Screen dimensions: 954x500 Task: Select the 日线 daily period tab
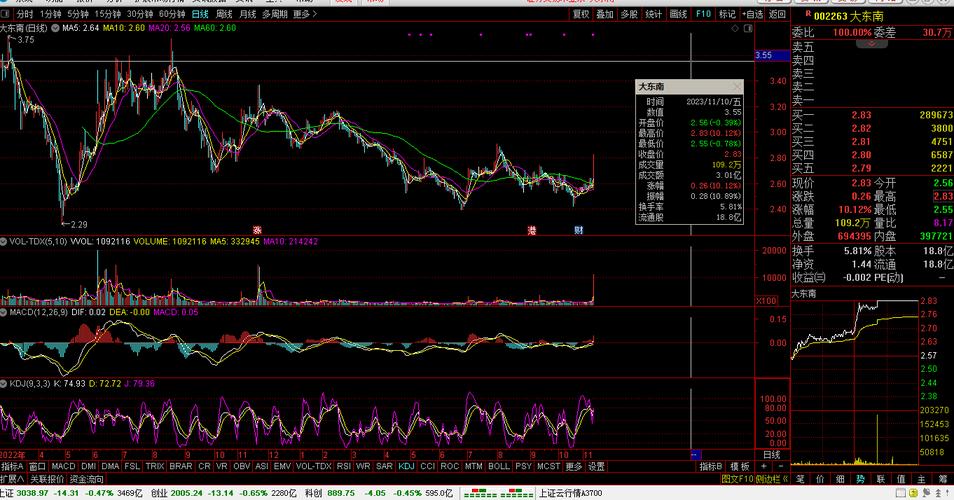point(200,14)
